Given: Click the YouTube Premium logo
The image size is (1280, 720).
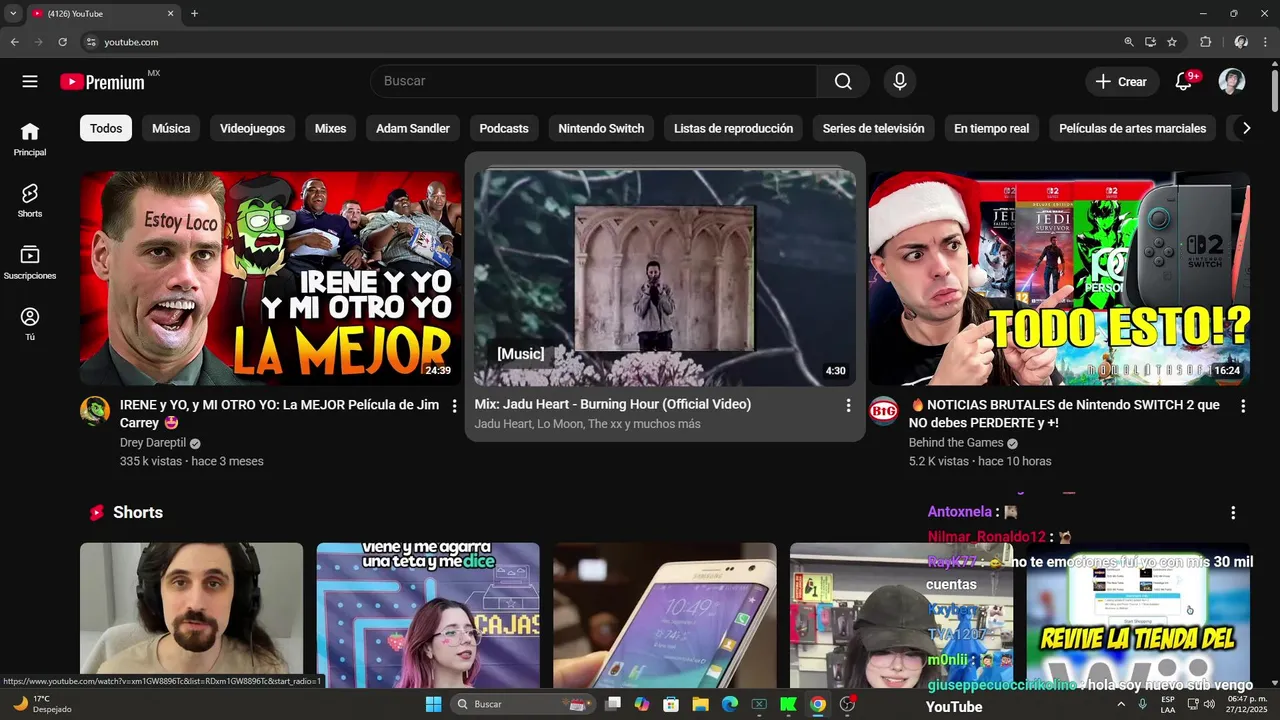Looking at the screenshot, I should [x=103, y=82].
